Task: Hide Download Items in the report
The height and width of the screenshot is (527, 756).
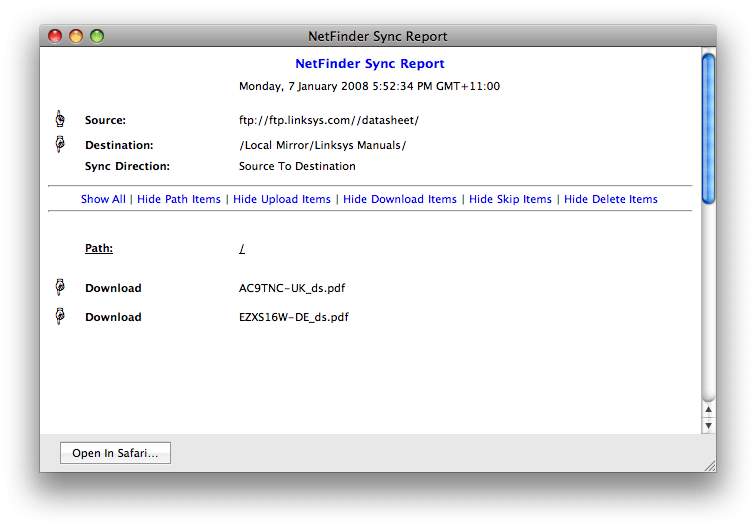Action: click(x=400, y=199)
